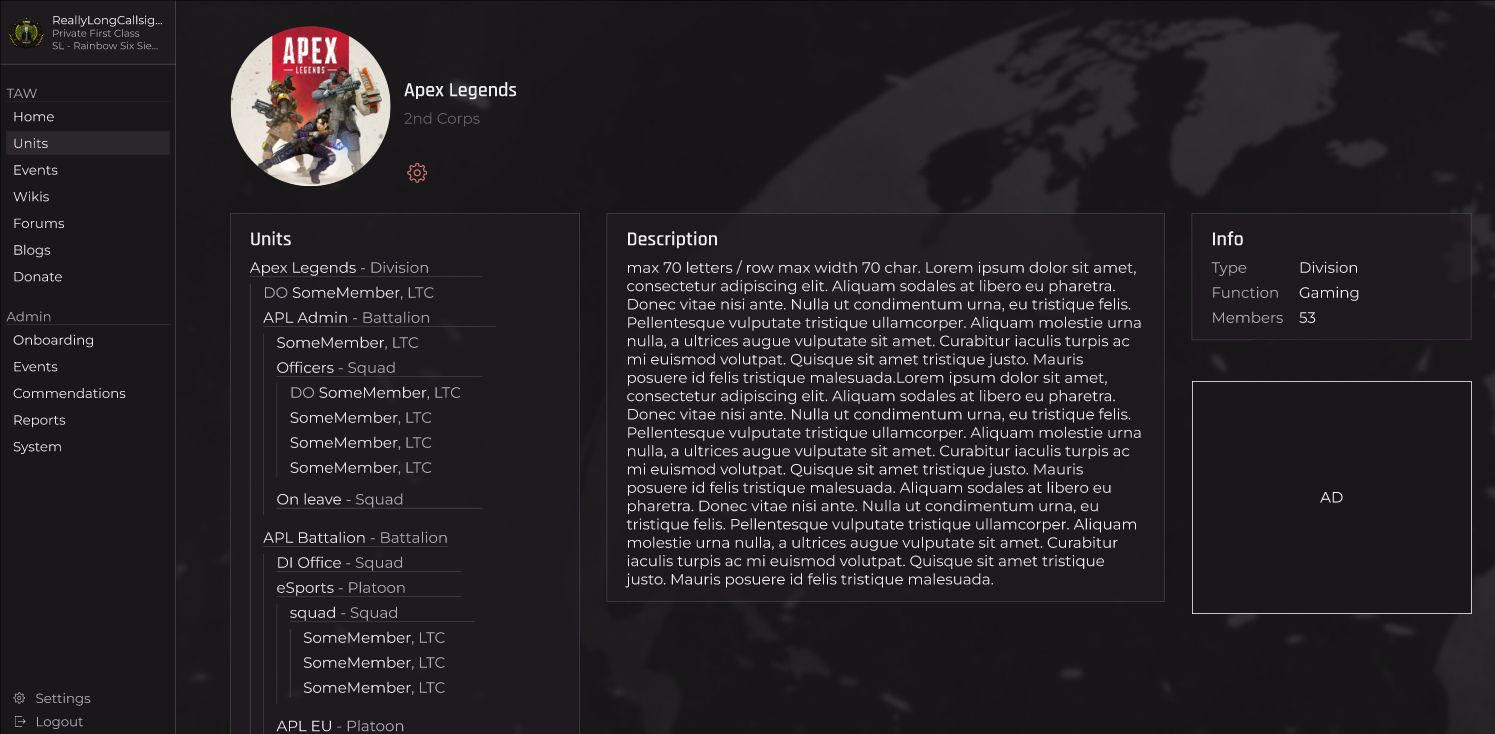Image resolution: width=1495 pixels, height=734 pixels.
Task: Click the Units panel heading
Action: click(270, 239)
